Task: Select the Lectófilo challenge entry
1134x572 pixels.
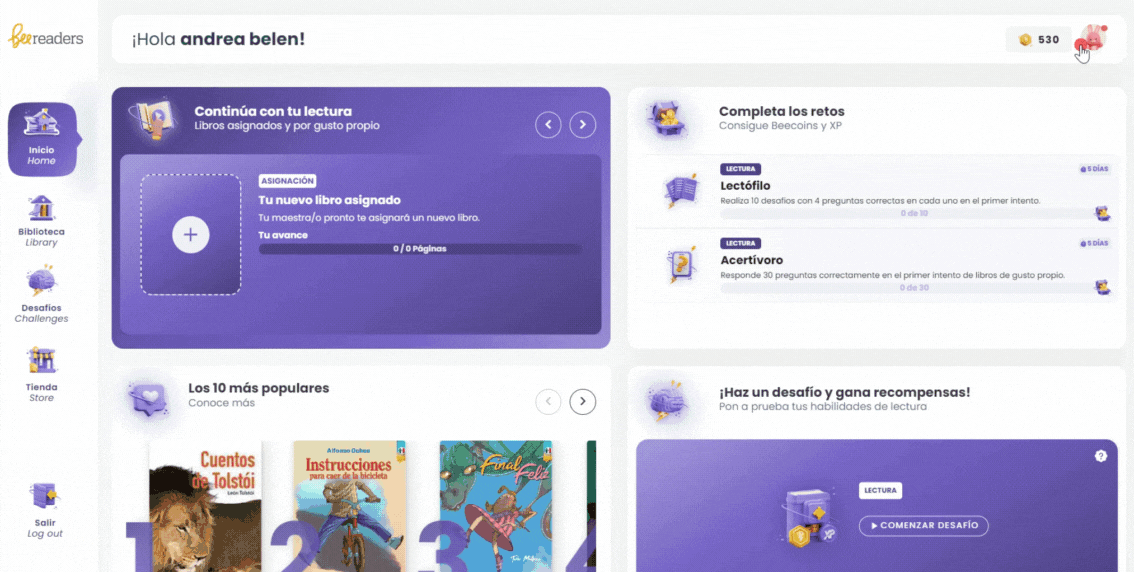Action: click(x=877, y=192)
